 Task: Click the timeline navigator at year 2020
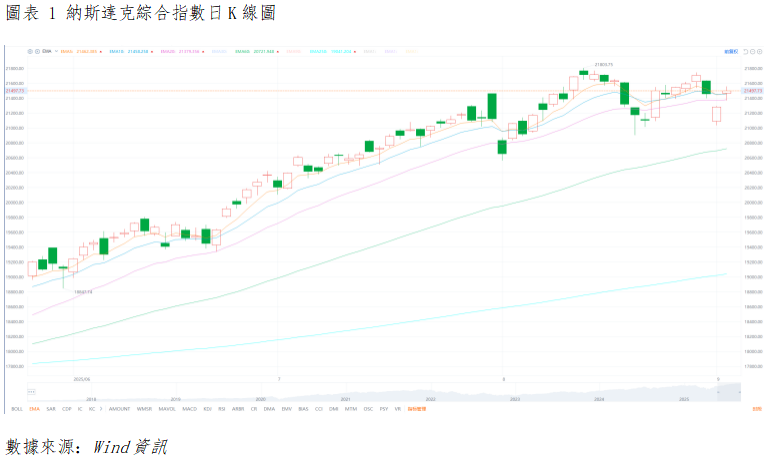[260, 399]
